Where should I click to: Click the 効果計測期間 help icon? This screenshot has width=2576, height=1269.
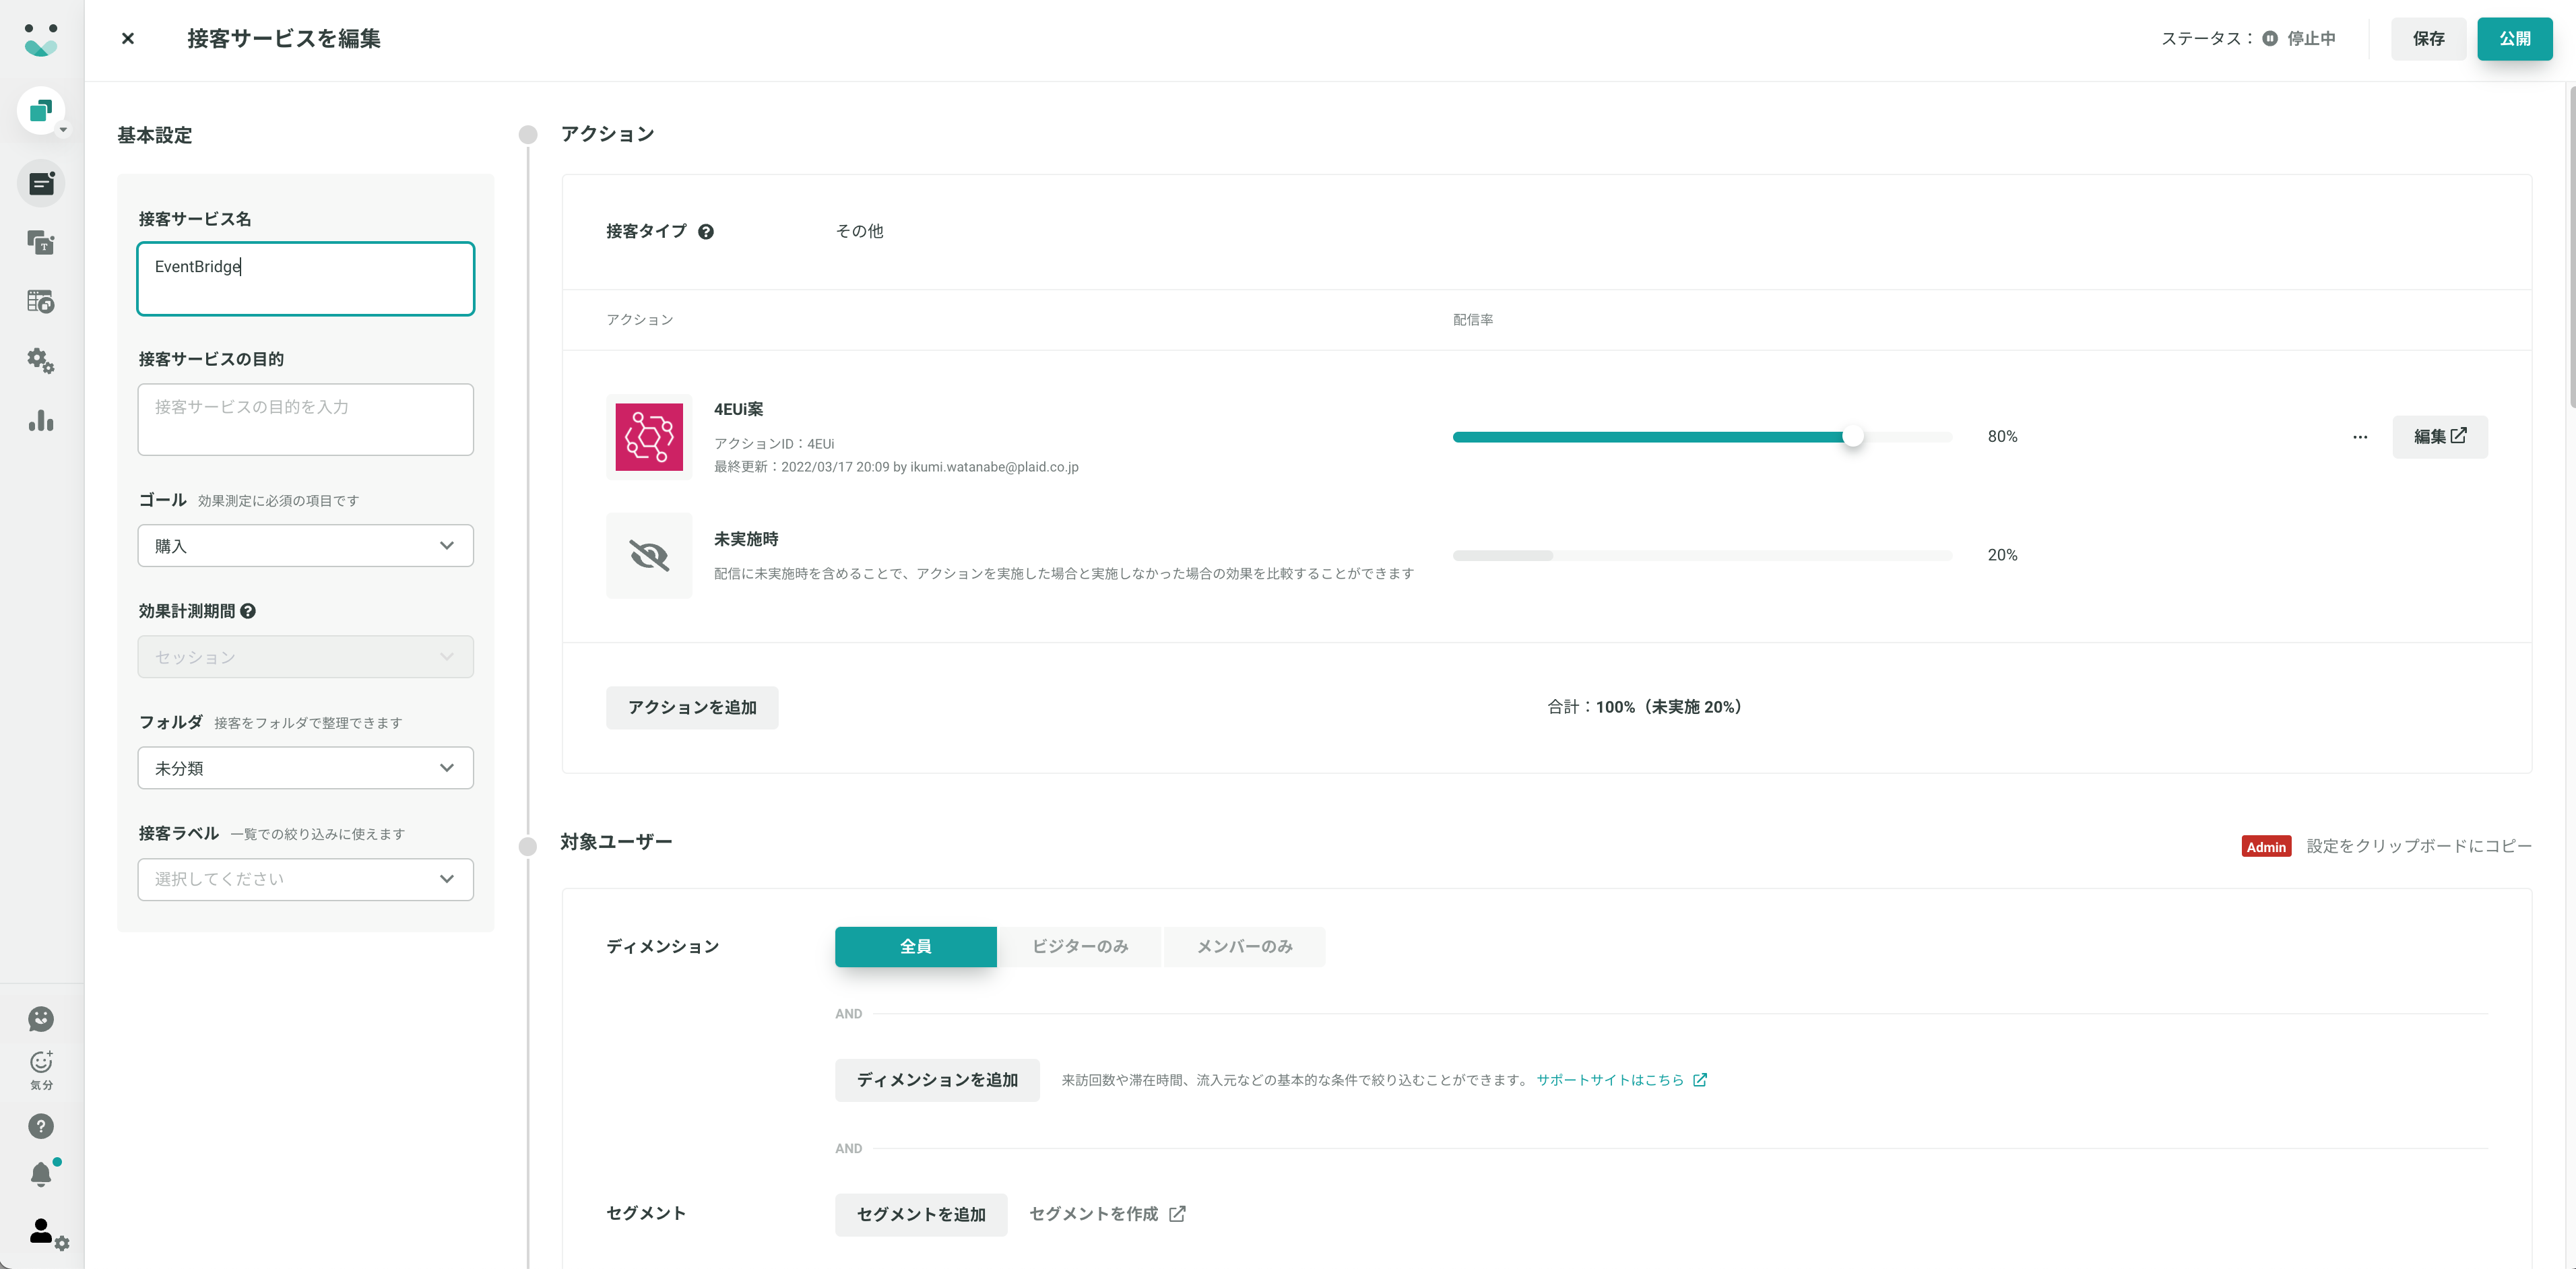point(248,611)
